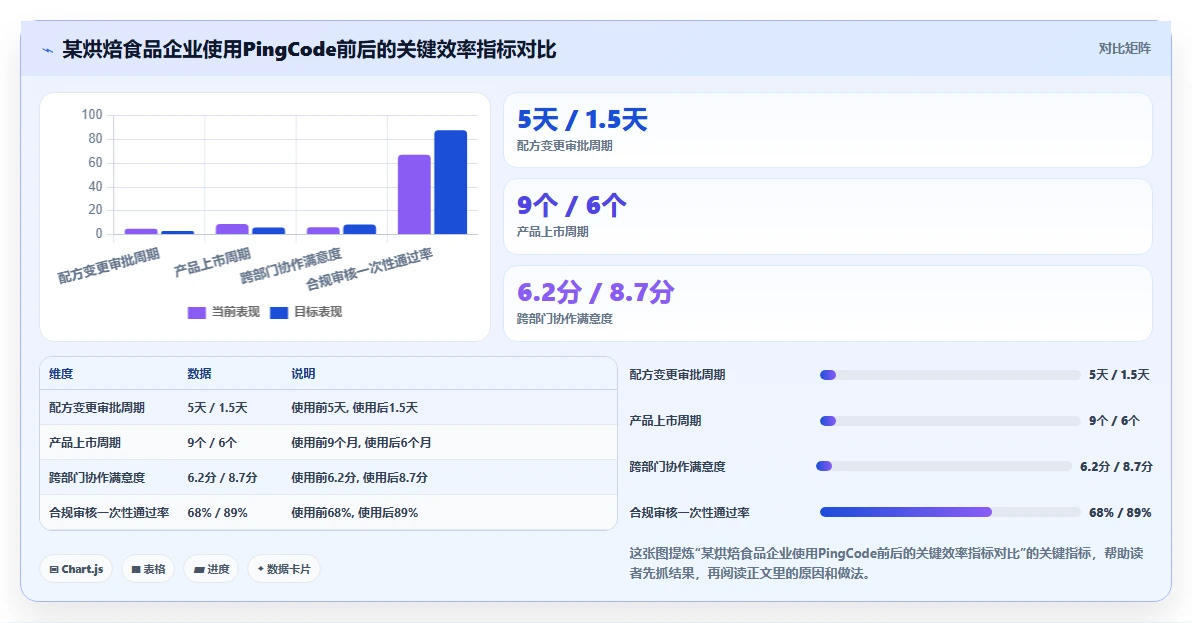
Task: Click description 使用前68%, 使用后89%
Action: (354, 513)
